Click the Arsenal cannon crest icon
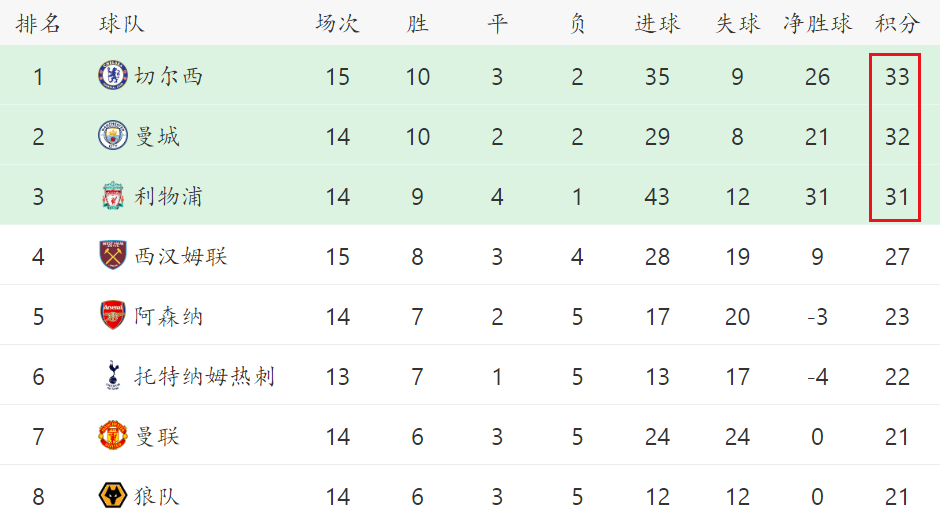940x519 pixels. tap(113, 315)
